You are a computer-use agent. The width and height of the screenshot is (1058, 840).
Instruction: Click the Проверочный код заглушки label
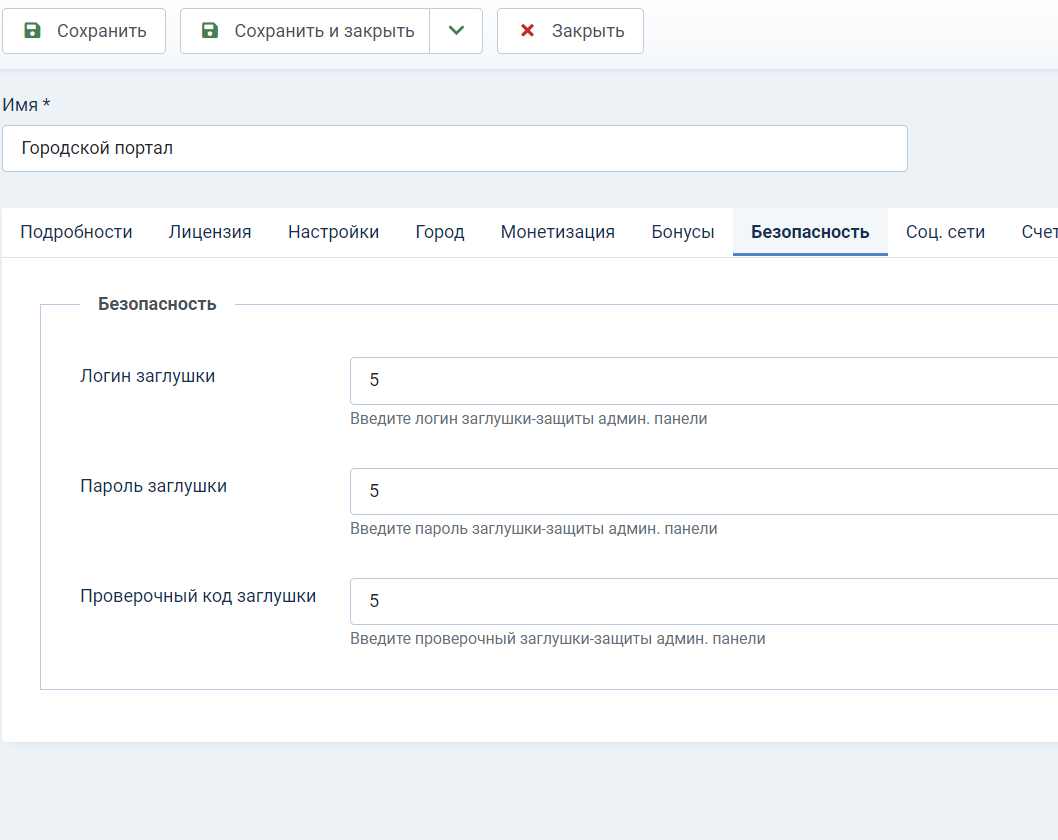coord(198,596)
